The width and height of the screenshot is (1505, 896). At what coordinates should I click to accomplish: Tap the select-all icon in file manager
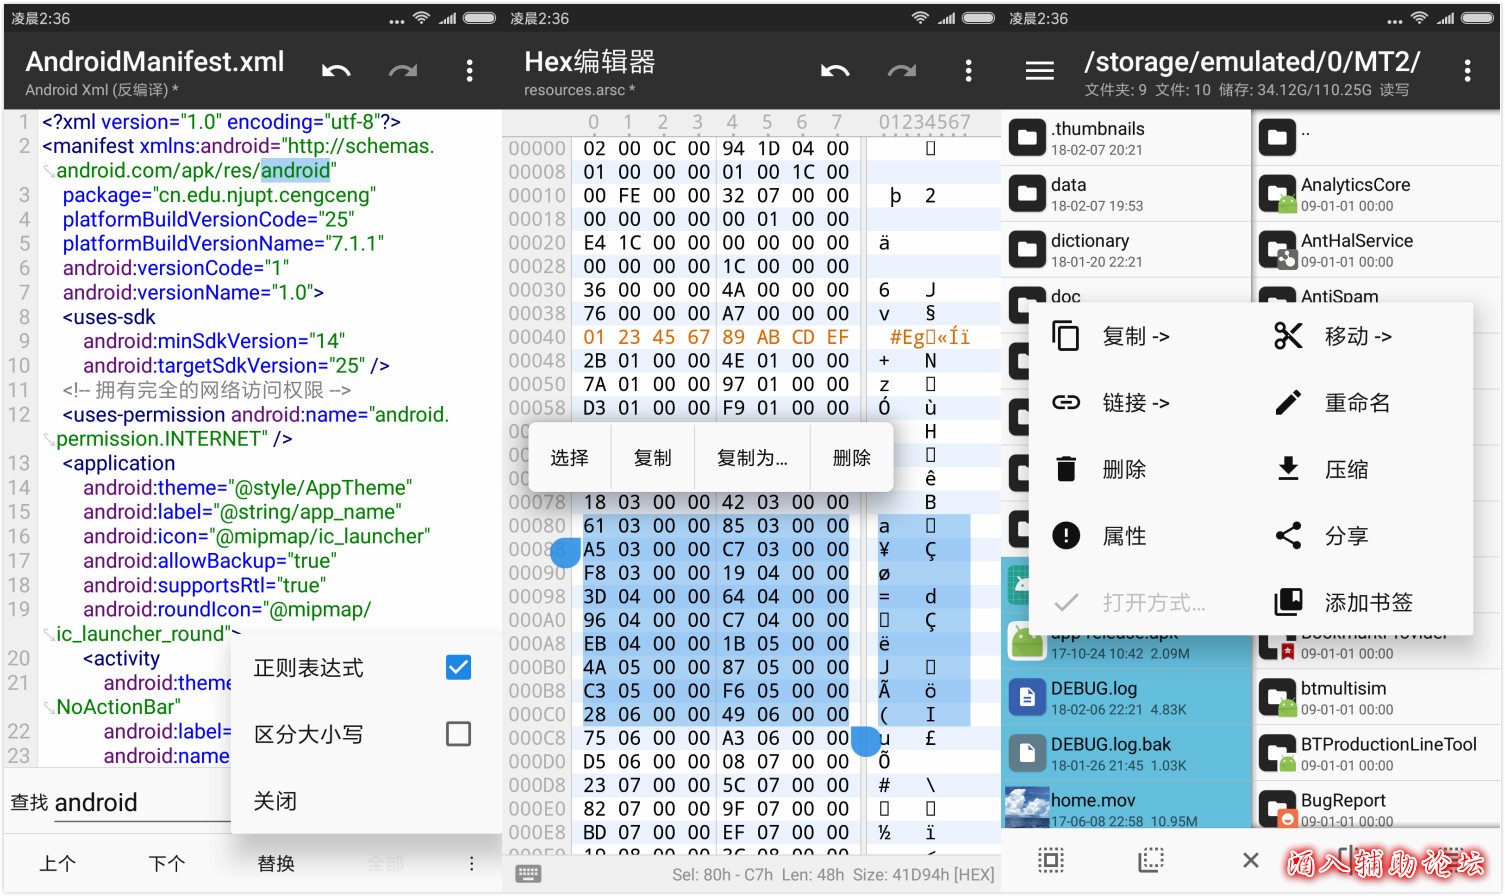[1051, 860]
